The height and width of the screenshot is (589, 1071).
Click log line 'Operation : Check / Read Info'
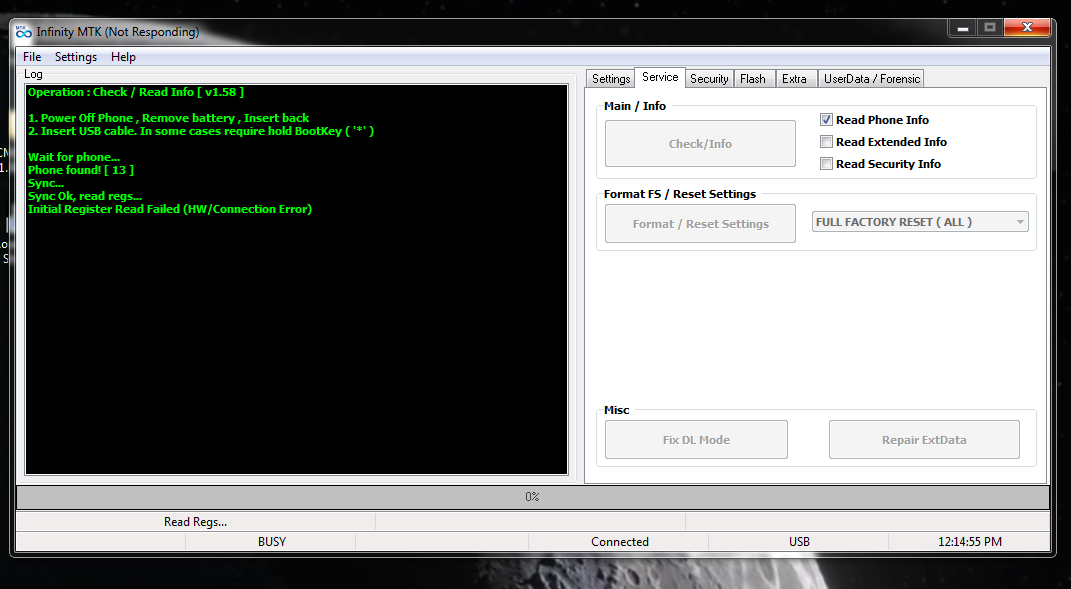click(136, 92)
